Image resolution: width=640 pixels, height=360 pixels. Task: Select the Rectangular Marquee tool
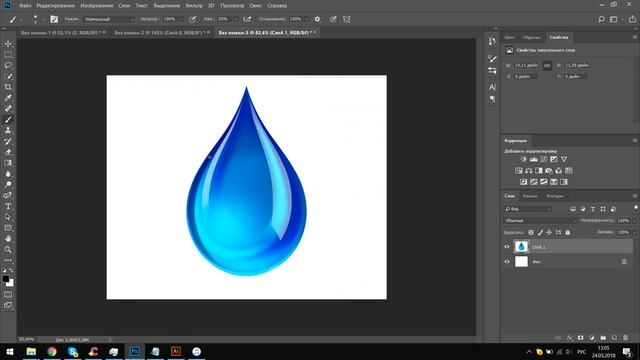8,54
